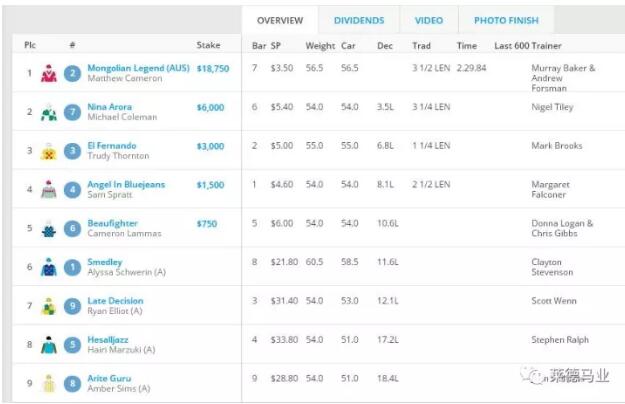This screenshot has height=404, width=625.
Task: Click number 9 badge for Late Decision
Action: [73, 307]
